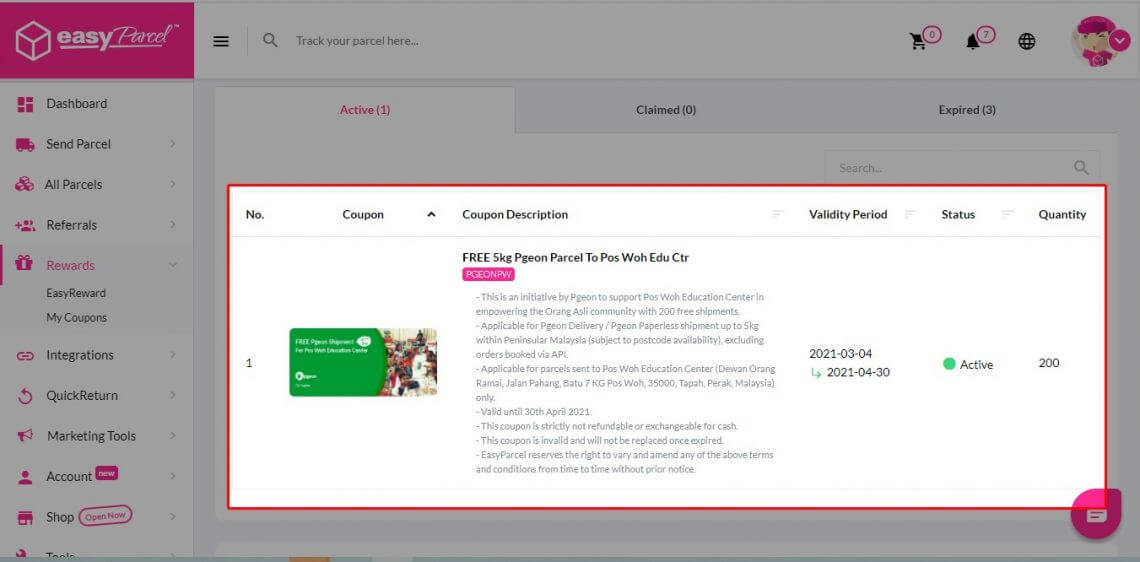Switch to the Expired (3) tab

966,110
